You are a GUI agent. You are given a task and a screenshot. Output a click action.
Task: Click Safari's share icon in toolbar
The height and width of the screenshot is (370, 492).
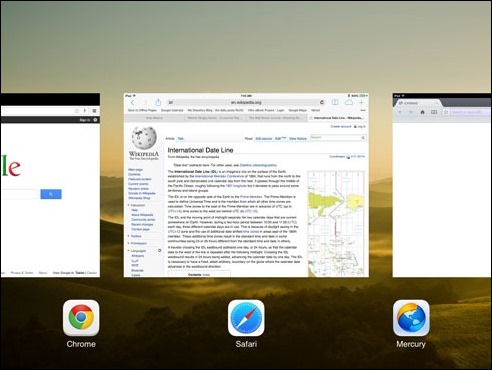(x=158, y=102)
